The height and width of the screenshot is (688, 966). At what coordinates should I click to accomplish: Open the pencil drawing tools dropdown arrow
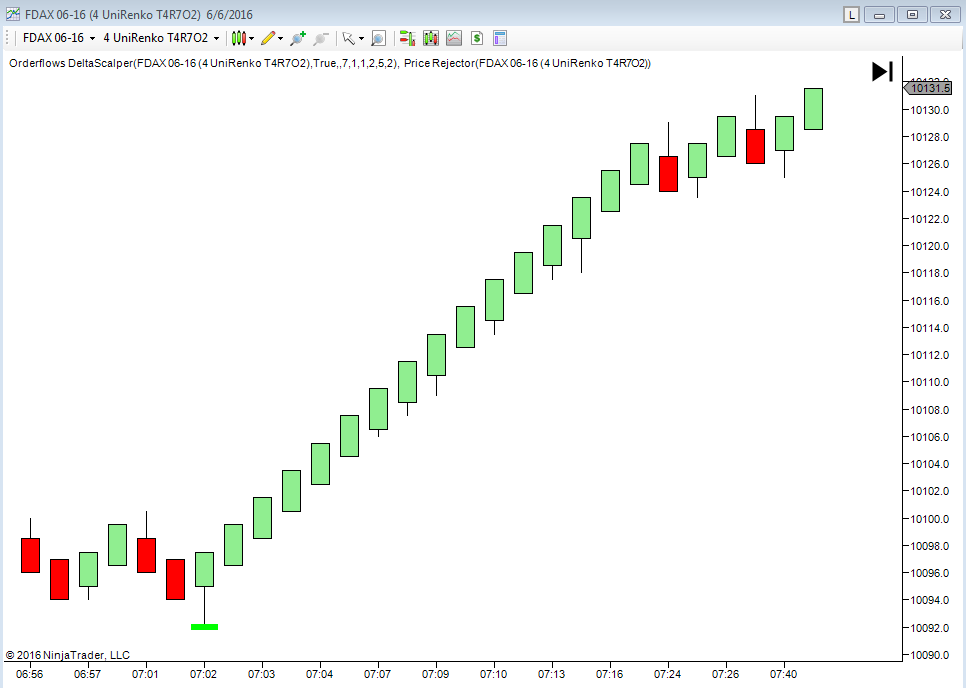[x=281, y=39]
